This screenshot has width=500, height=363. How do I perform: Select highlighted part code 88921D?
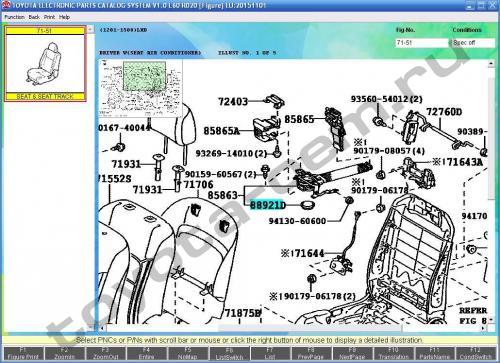coord(268,205)
